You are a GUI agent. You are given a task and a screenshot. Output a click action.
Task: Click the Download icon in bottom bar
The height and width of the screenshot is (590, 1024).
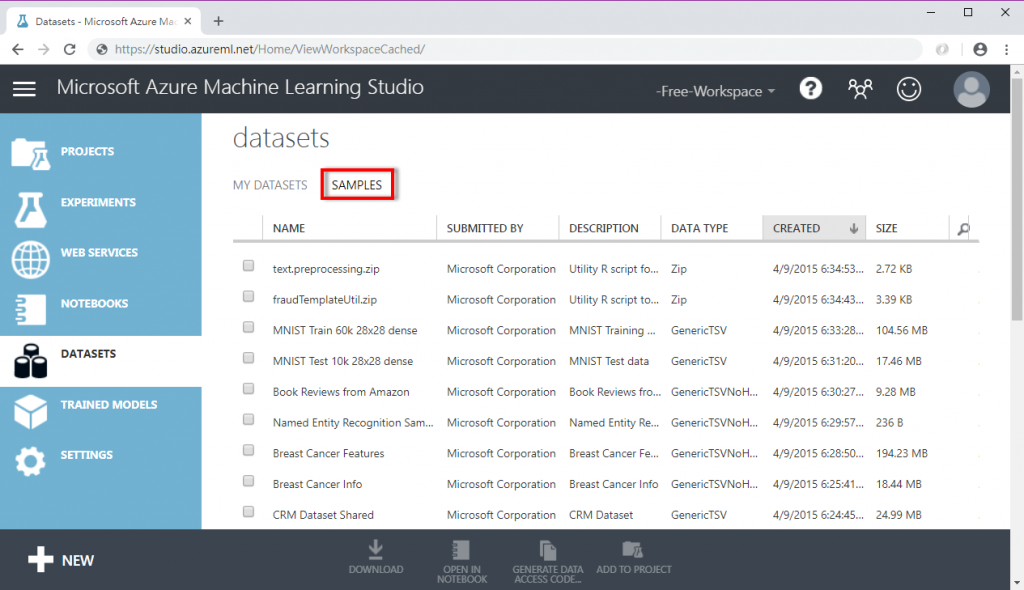(376, 549)
